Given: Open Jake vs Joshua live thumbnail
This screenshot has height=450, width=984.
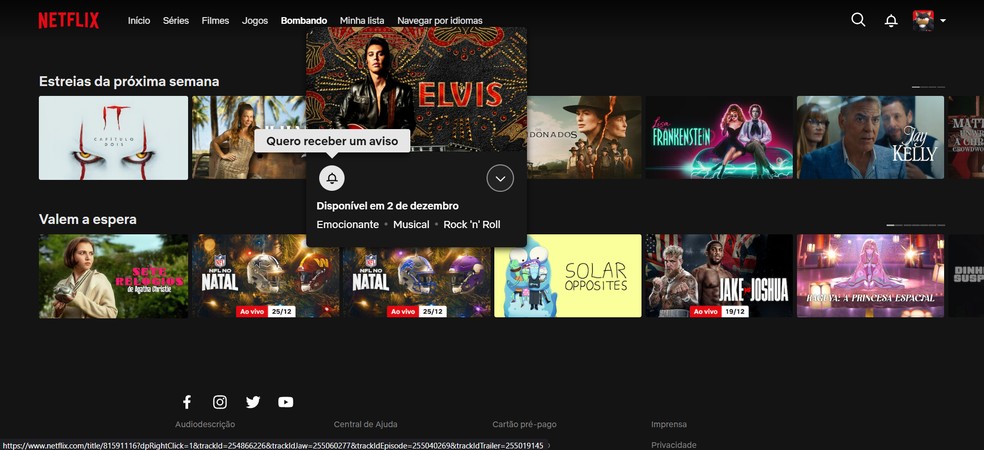Looking at the screenshot, I should (x=719, y=276).
